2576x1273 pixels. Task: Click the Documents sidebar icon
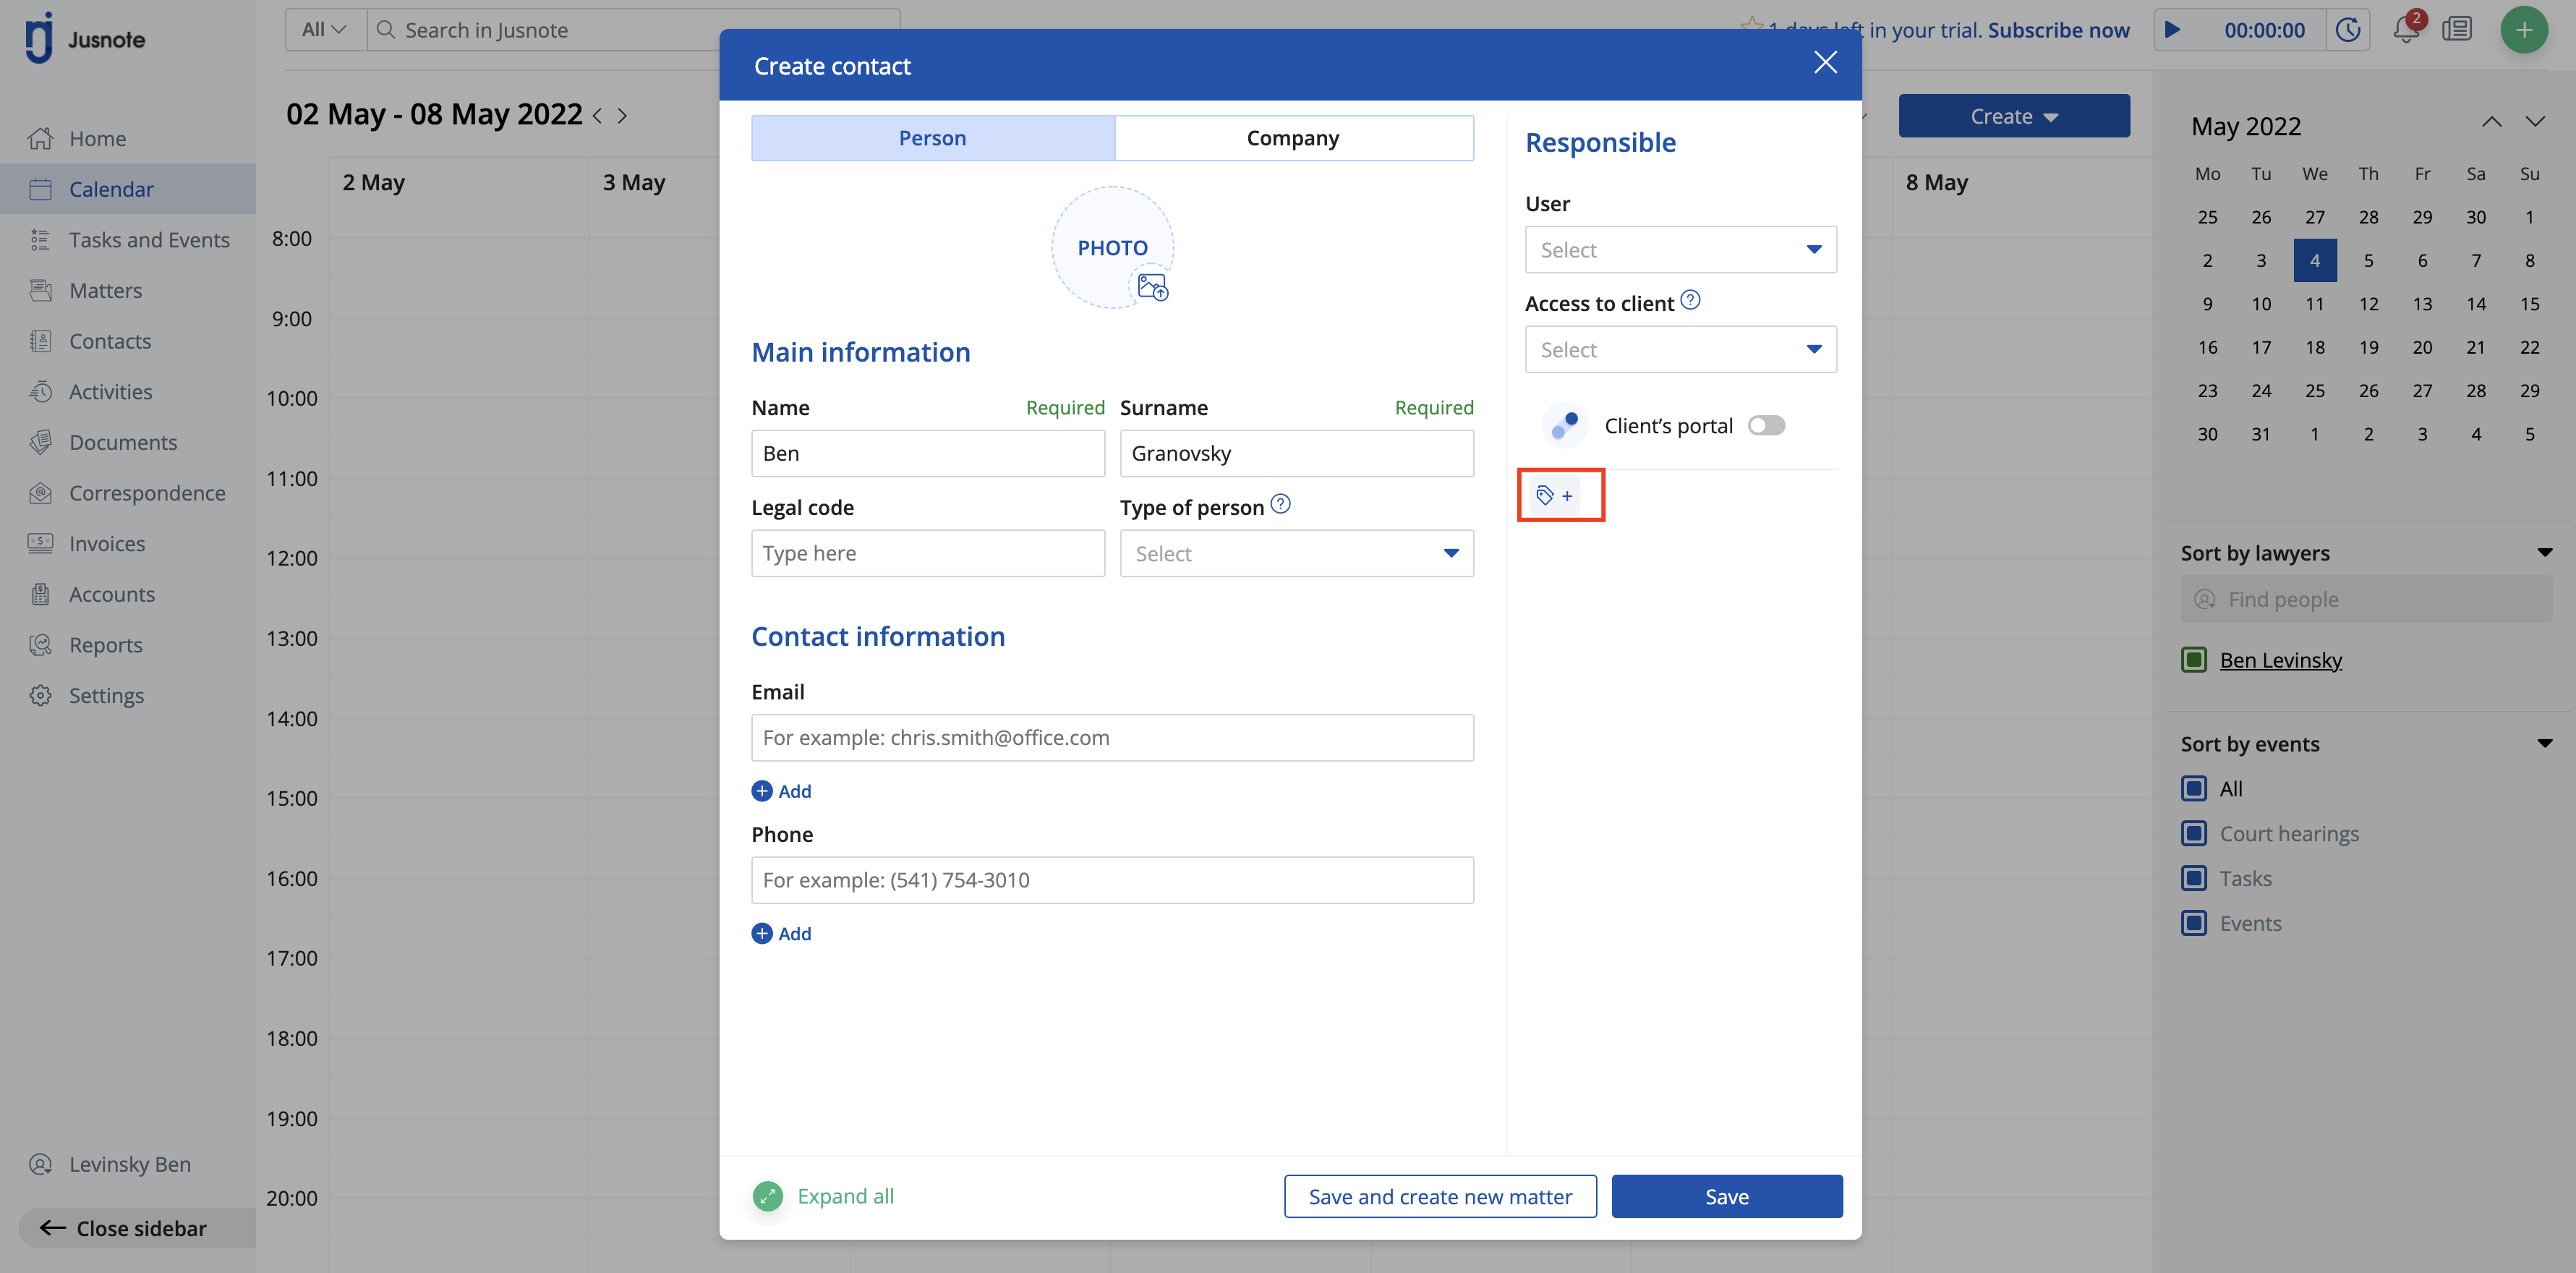point(40,442)
